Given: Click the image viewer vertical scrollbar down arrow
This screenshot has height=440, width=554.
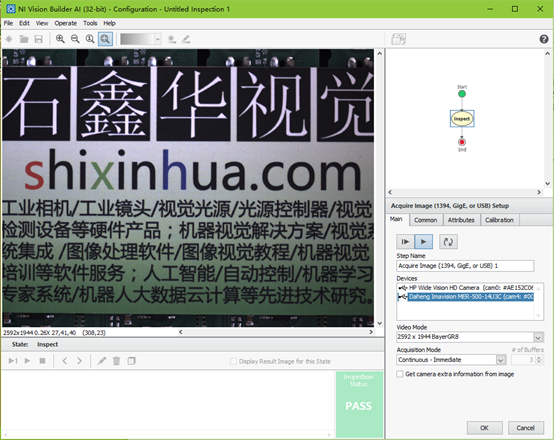Looking at the screenshot, I should tap(379, 323).
